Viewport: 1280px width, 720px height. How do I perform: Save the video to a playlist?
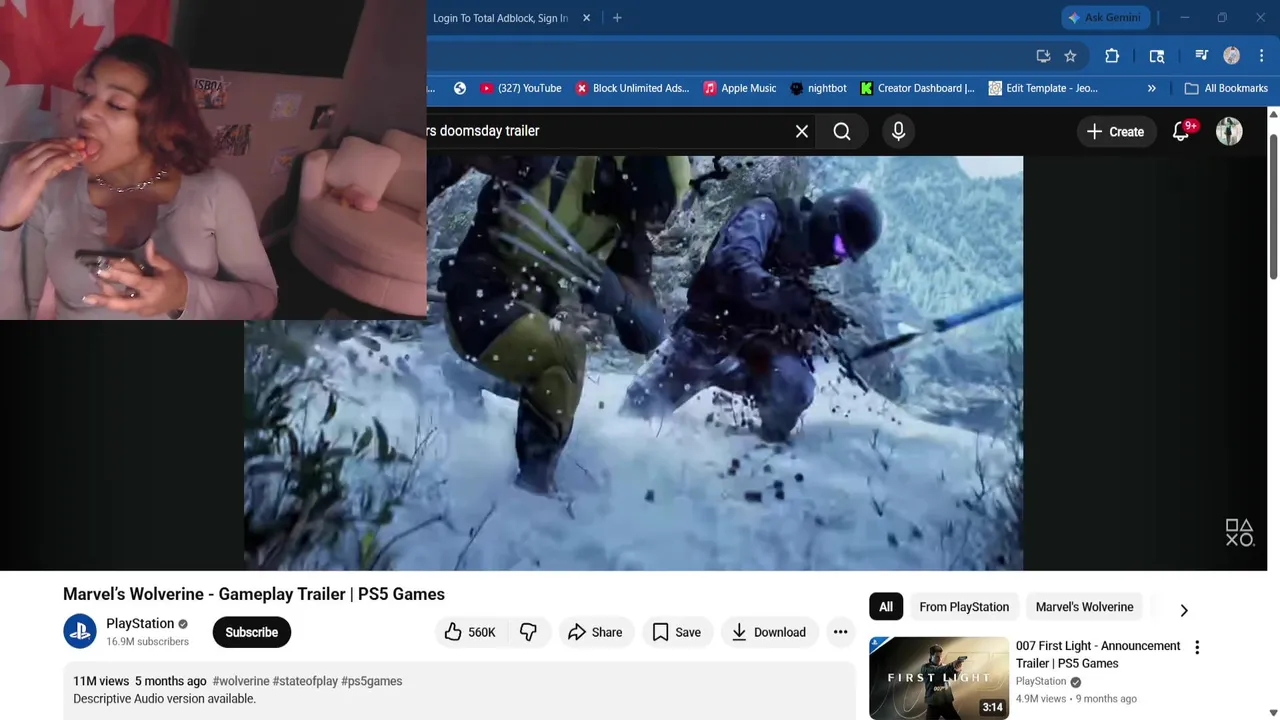coord(677,632)
